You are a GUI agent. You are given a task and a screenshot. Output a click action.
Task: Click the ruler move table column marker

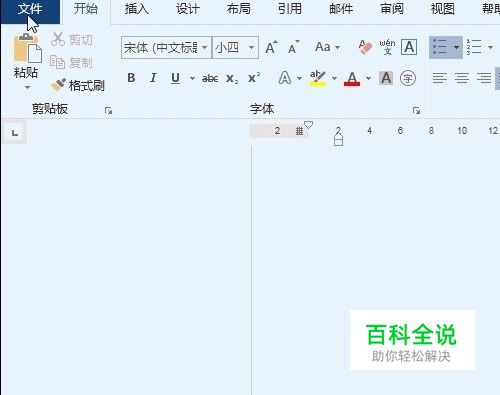click(299, 131)
